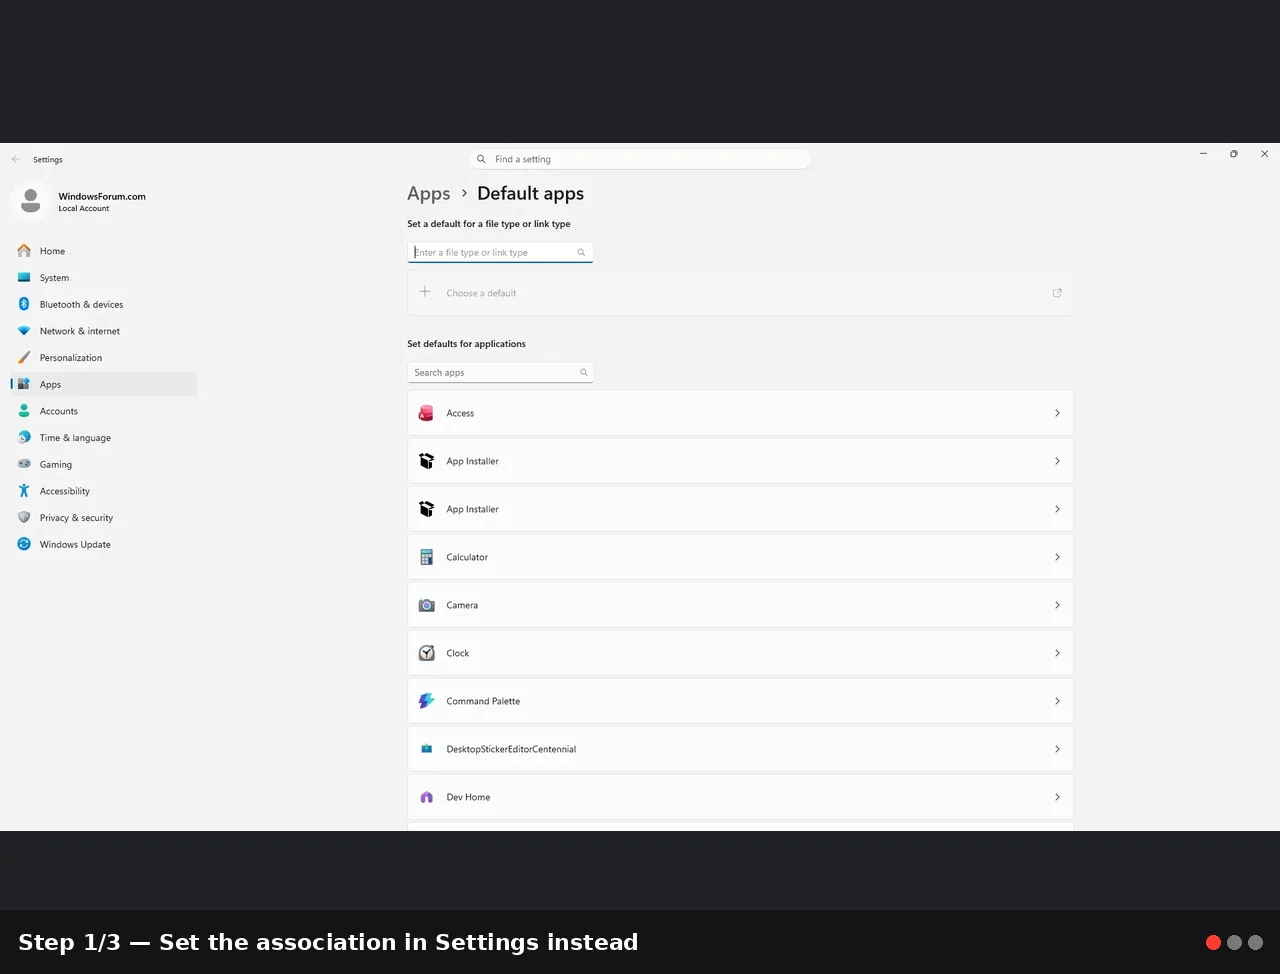Click the external link icon in Choose a default row
The image size is (1280, 974).
coord(1057,293)
